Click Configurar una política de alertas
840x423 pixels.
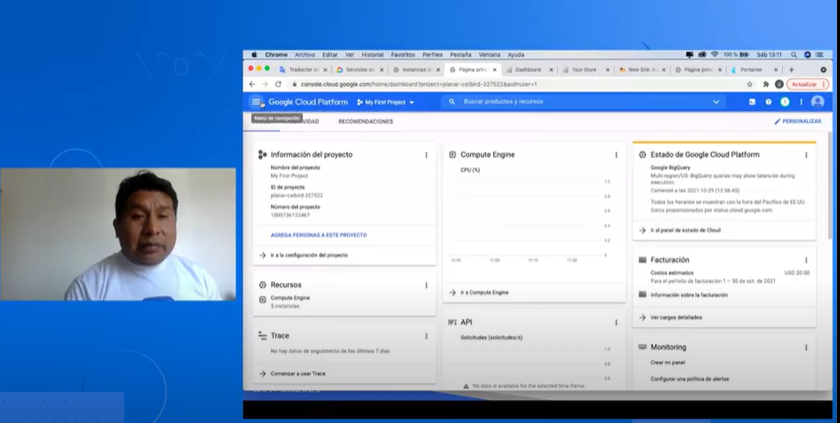pos(689,379)
